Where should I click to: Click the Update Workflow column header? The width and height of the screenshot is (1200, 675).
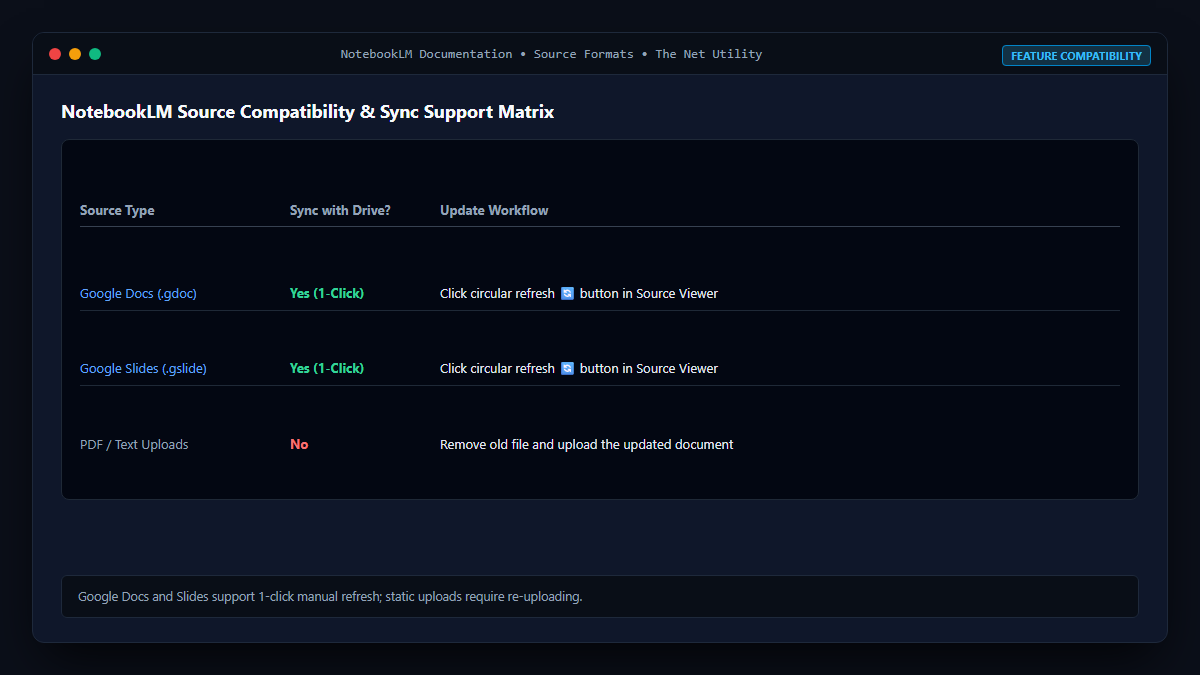[494, 211]
